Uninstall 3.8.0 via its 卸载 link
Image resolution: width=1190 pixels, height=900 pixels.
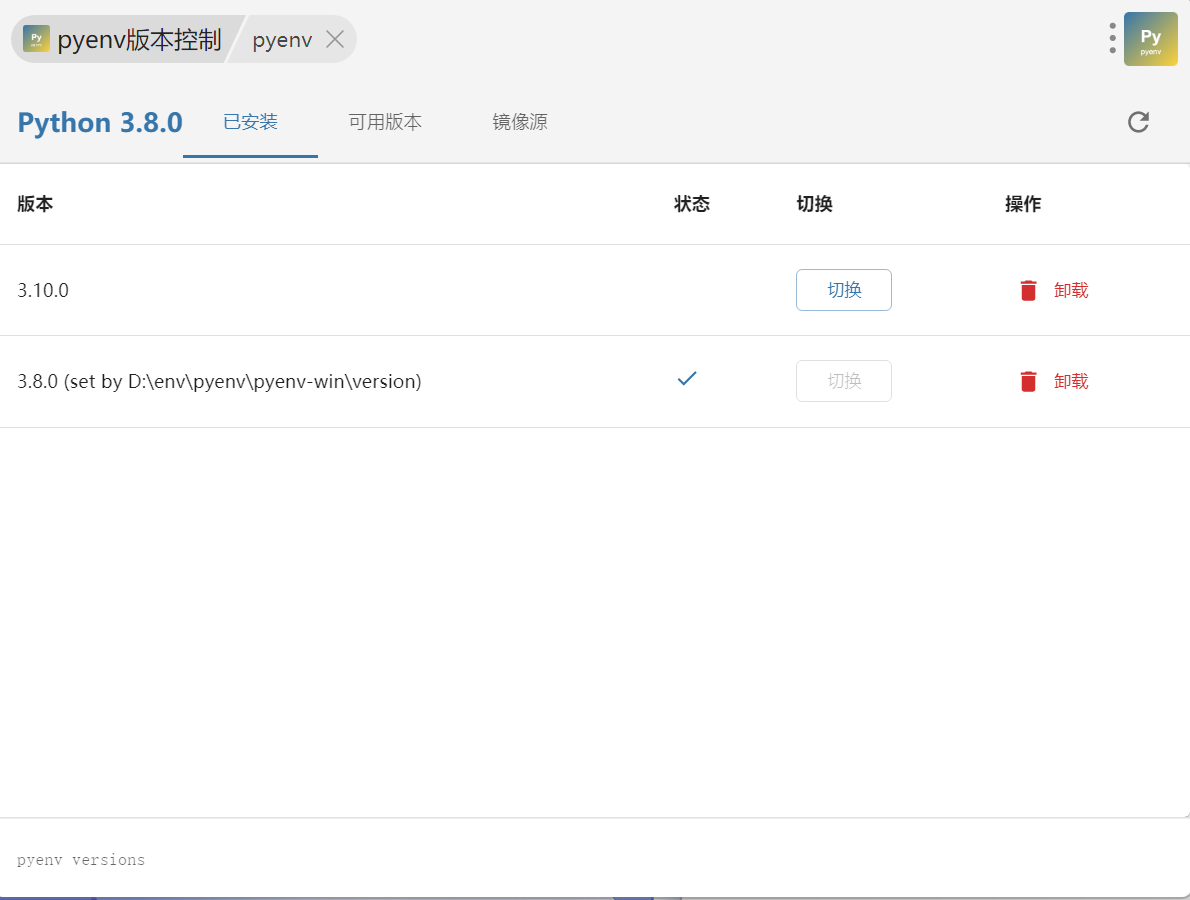[x=1071, y=381]
